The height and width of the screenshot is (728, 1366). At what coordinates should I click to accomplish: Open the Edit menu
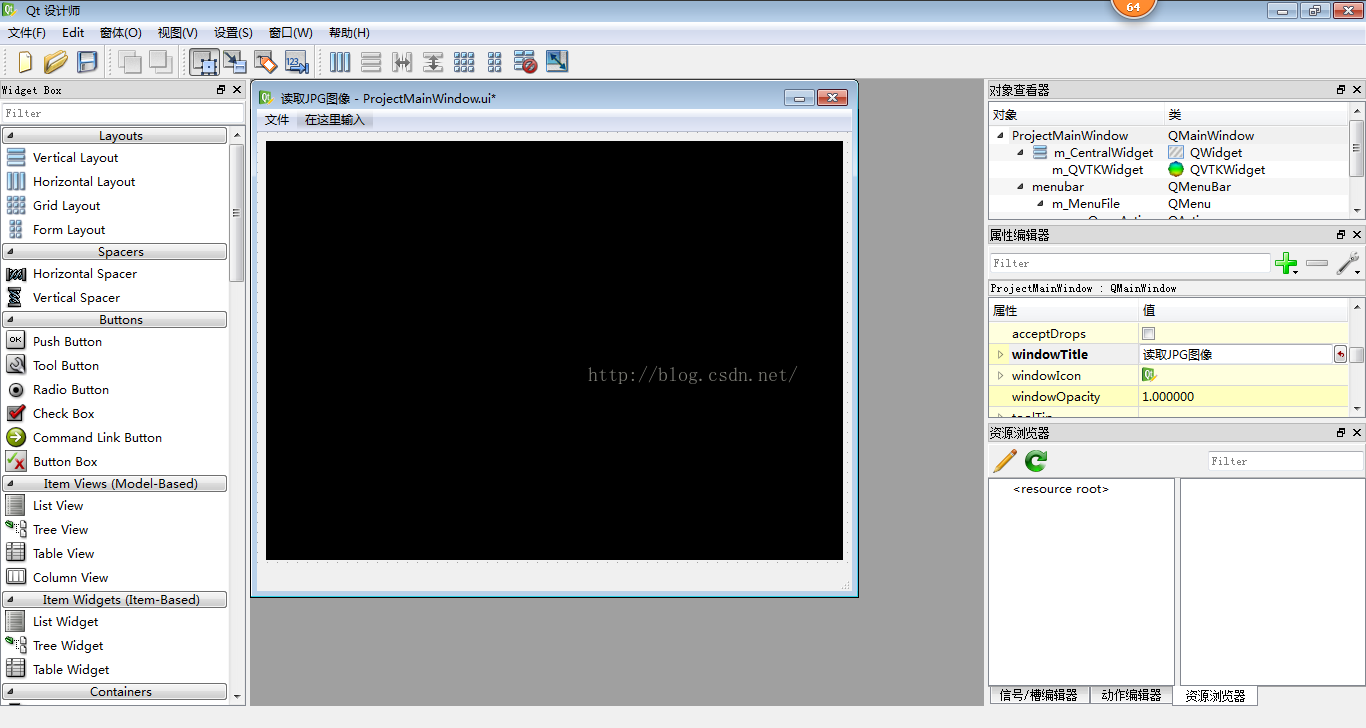[73, 33]
